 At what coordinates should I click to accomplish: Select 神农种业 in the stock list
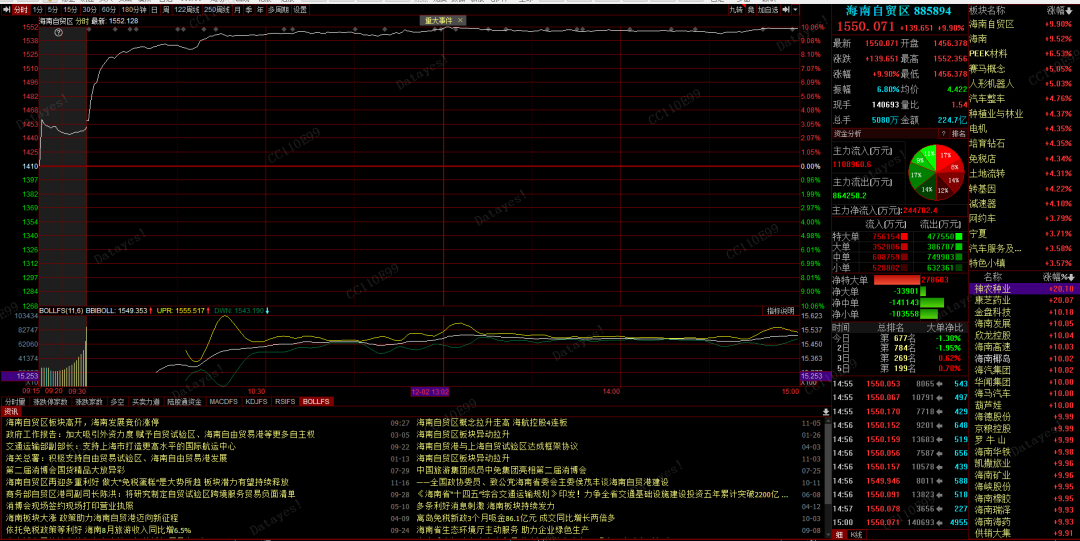995,288
